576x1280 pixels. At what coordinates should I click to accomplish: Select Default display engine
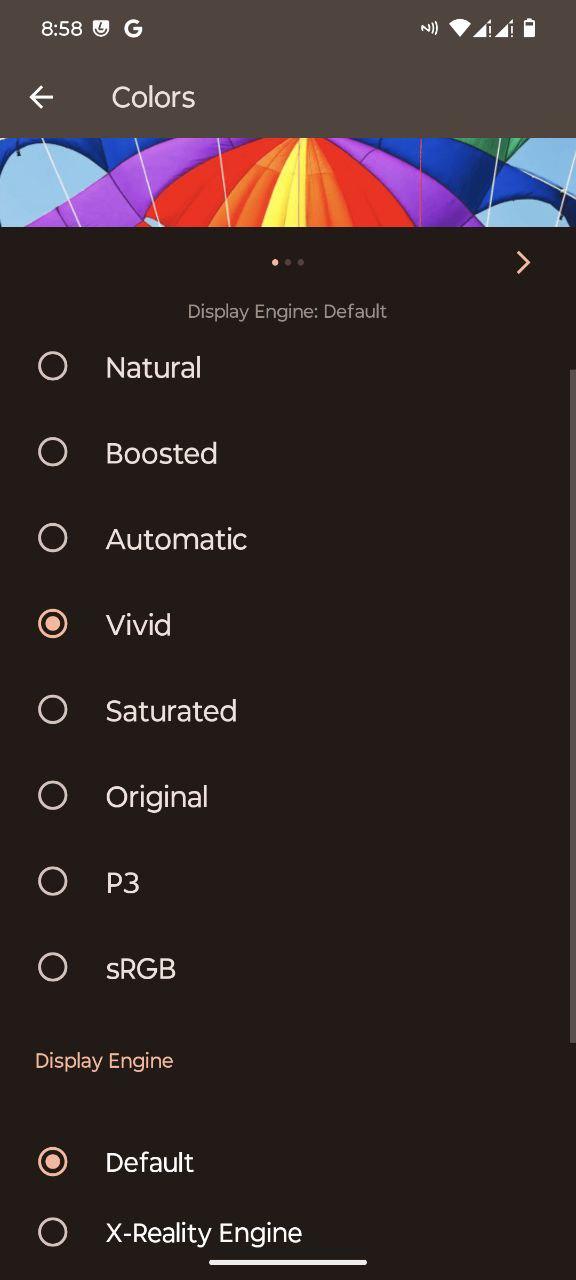[x=288, y=1162]
